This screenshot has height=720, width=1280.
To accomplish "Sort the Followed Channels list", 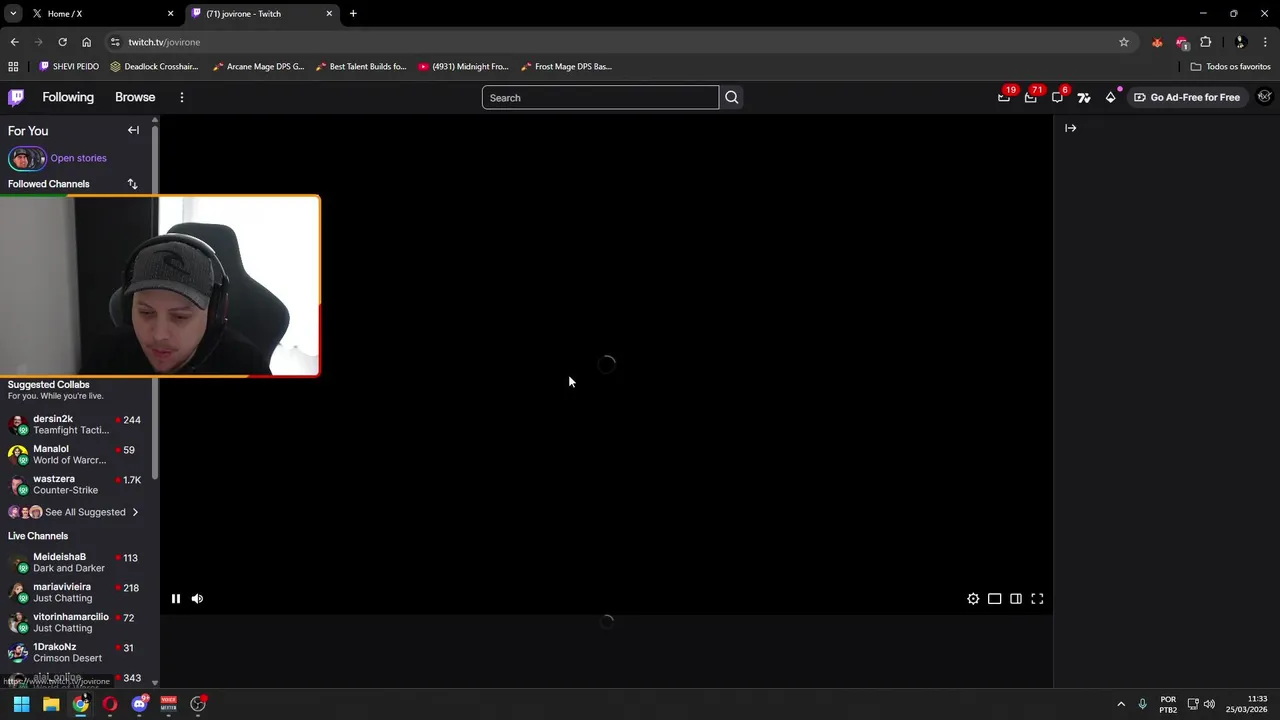I will pyautogui.click(x=132, y=184).
